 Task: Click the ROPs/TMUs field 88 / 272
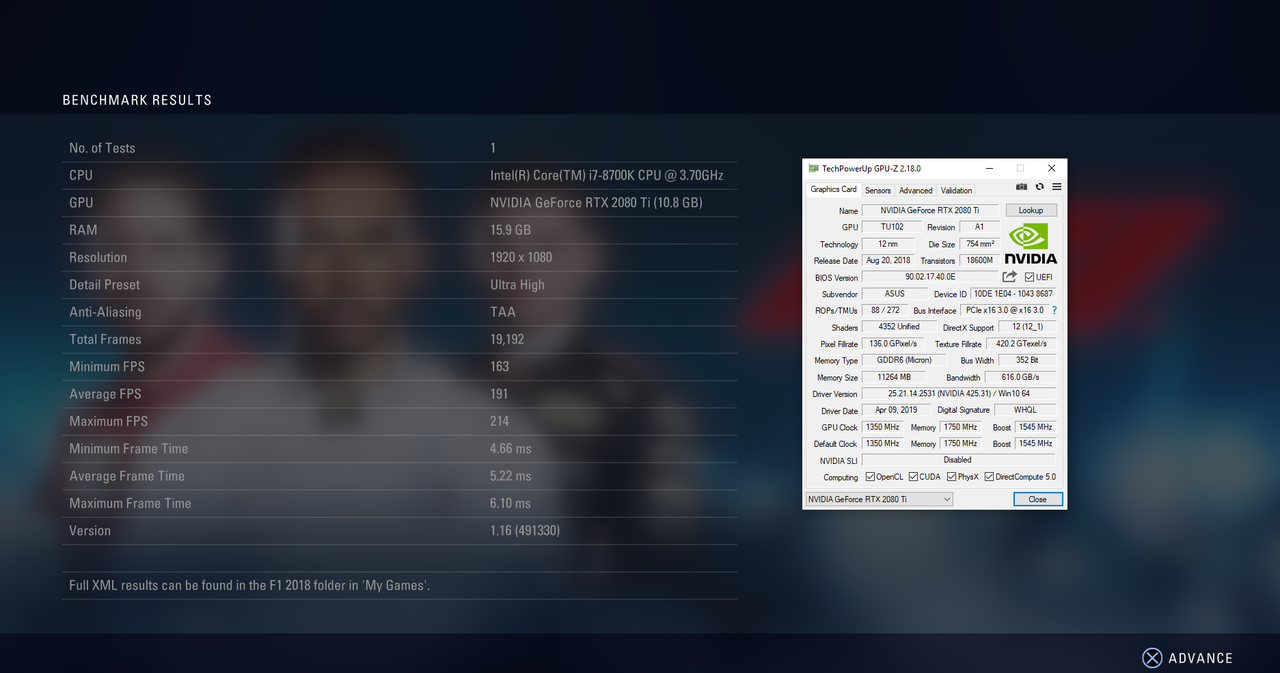tap(885, 310)
